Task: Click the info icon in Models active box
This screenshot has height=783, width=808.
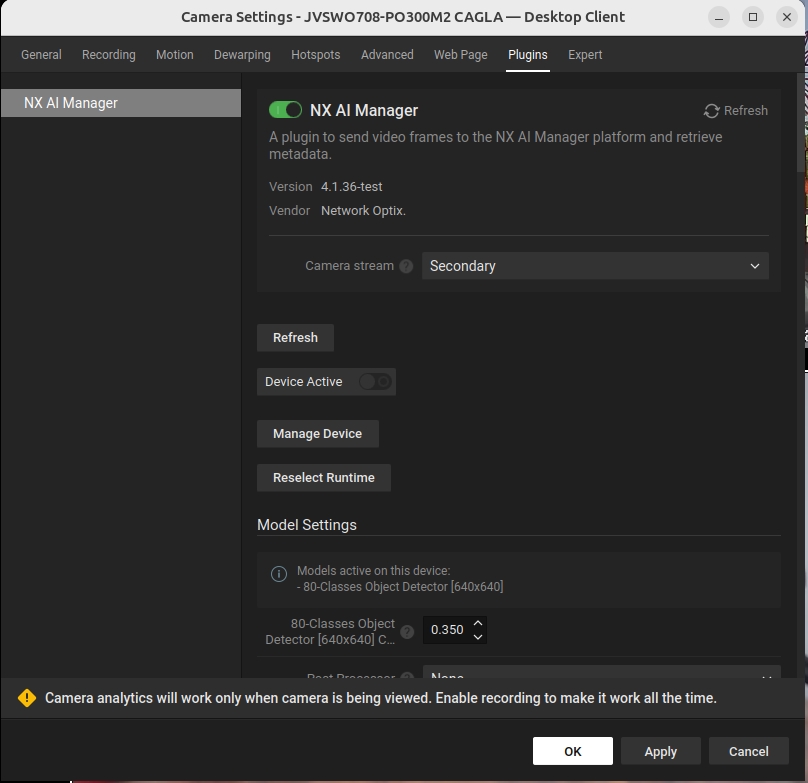Action: tap(279, 574)
